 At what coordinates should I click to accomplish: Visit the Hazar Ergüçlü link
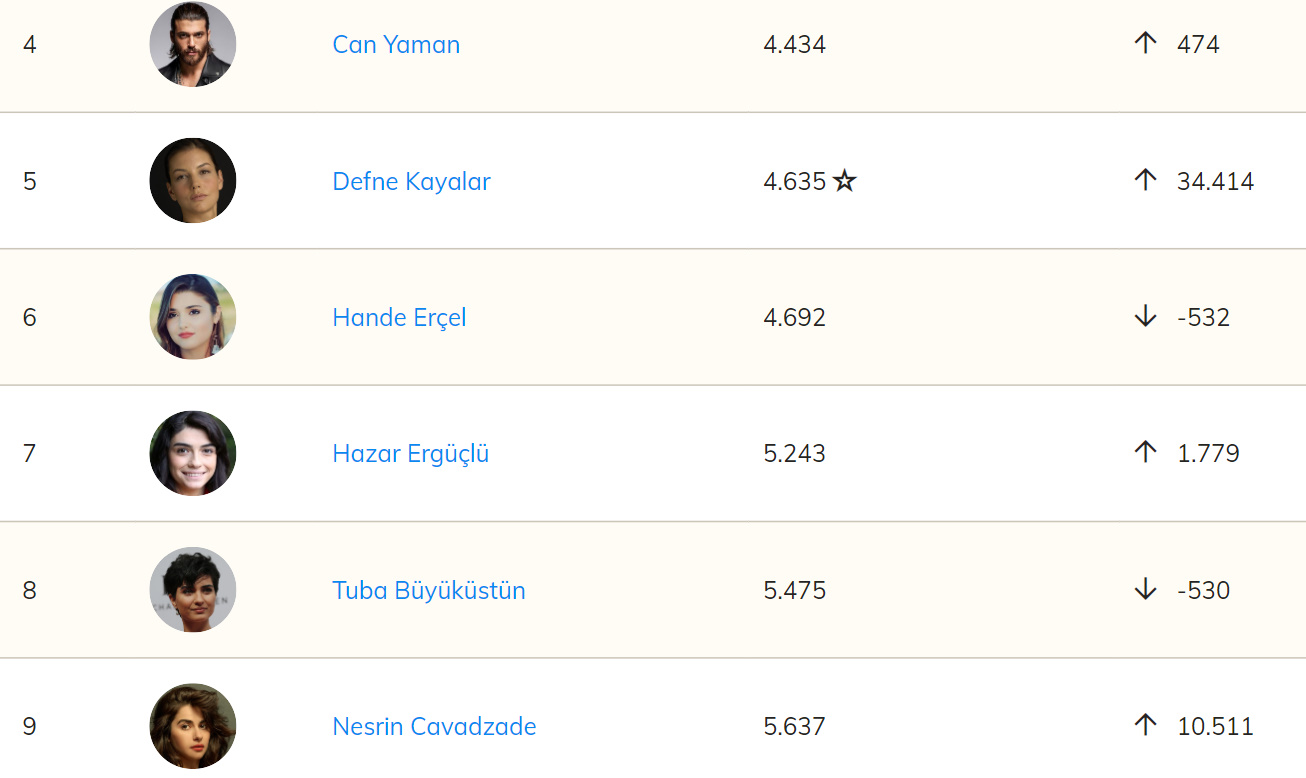(410, 454)
